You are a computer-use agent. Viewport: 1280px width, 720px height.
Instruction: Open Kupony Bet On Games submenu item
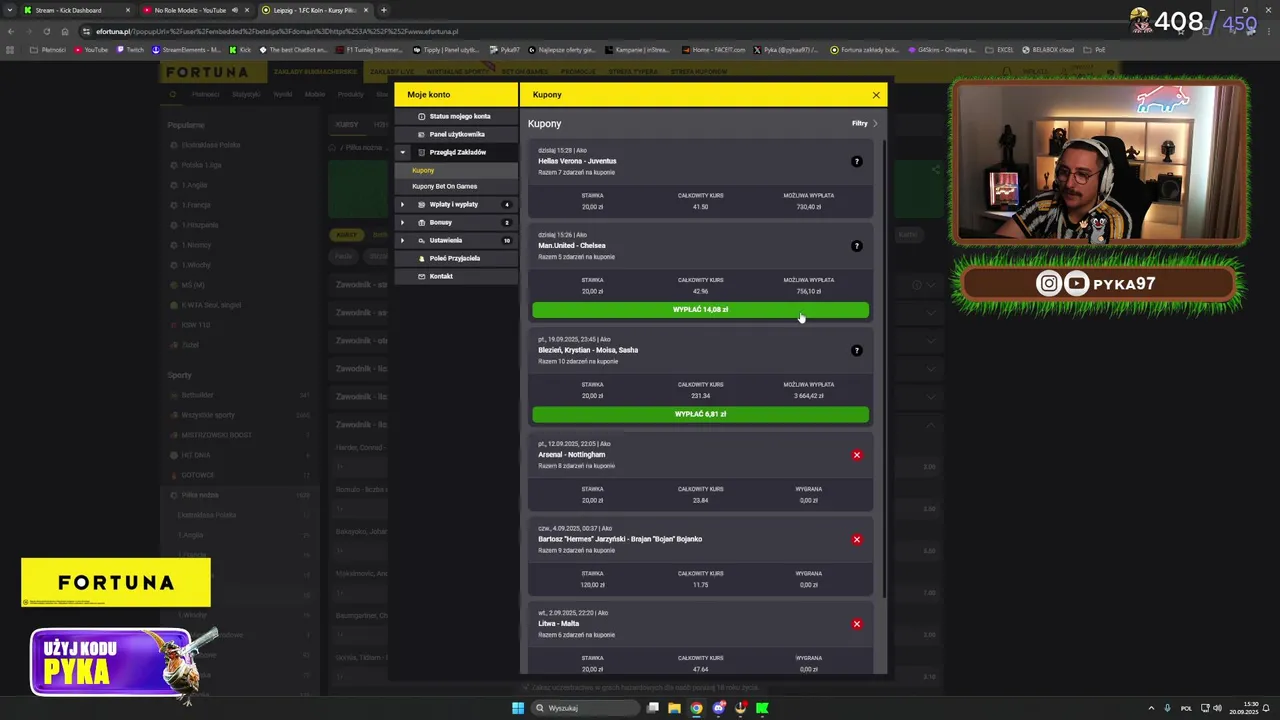coord(456,186)
